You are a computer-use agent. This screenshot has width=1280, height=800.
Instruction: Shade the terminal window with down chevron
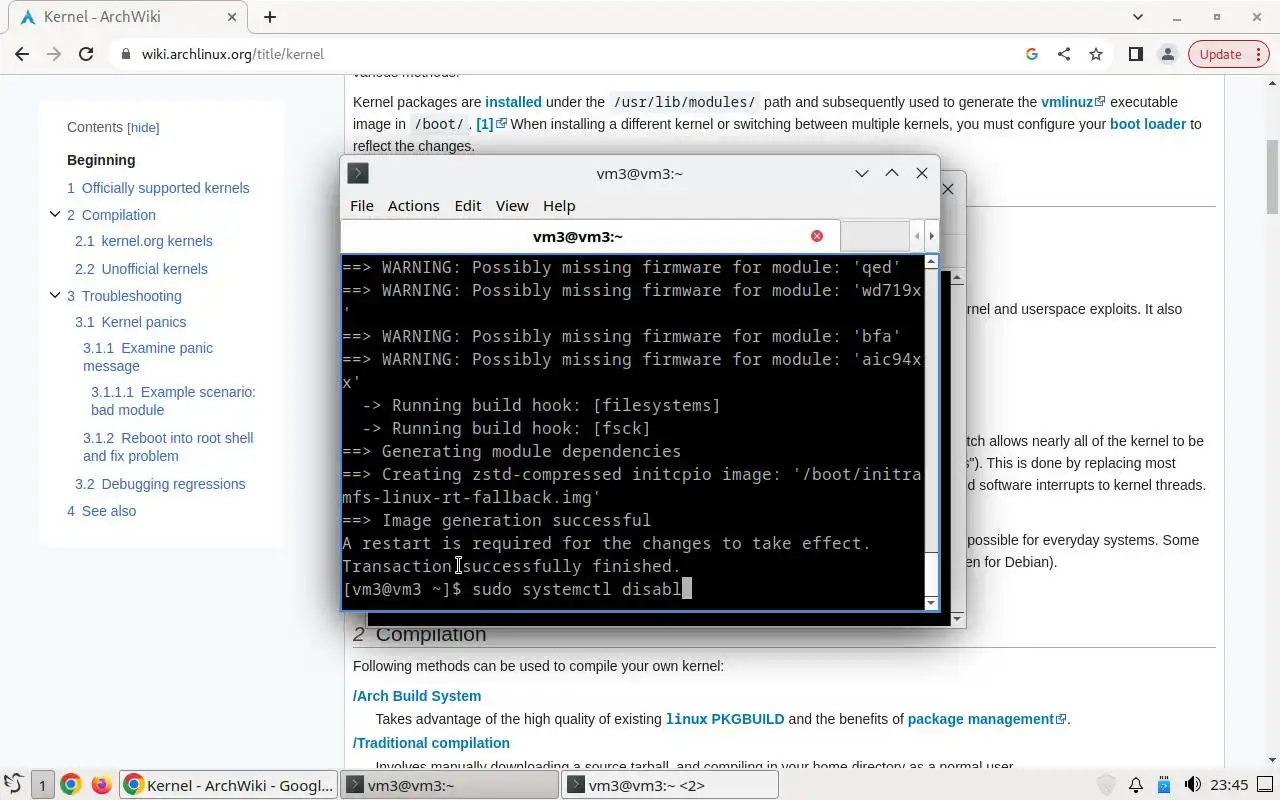tap(861, 173)
